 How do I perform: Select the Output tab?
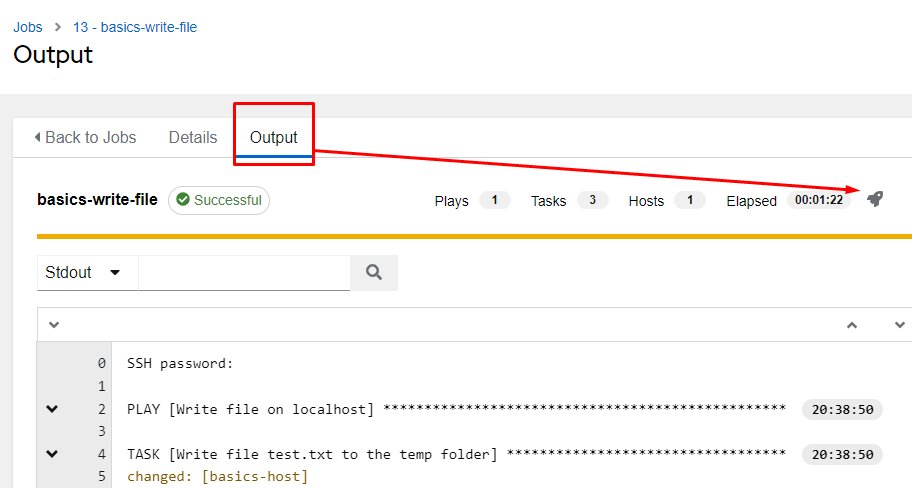[x=274, y=137]
